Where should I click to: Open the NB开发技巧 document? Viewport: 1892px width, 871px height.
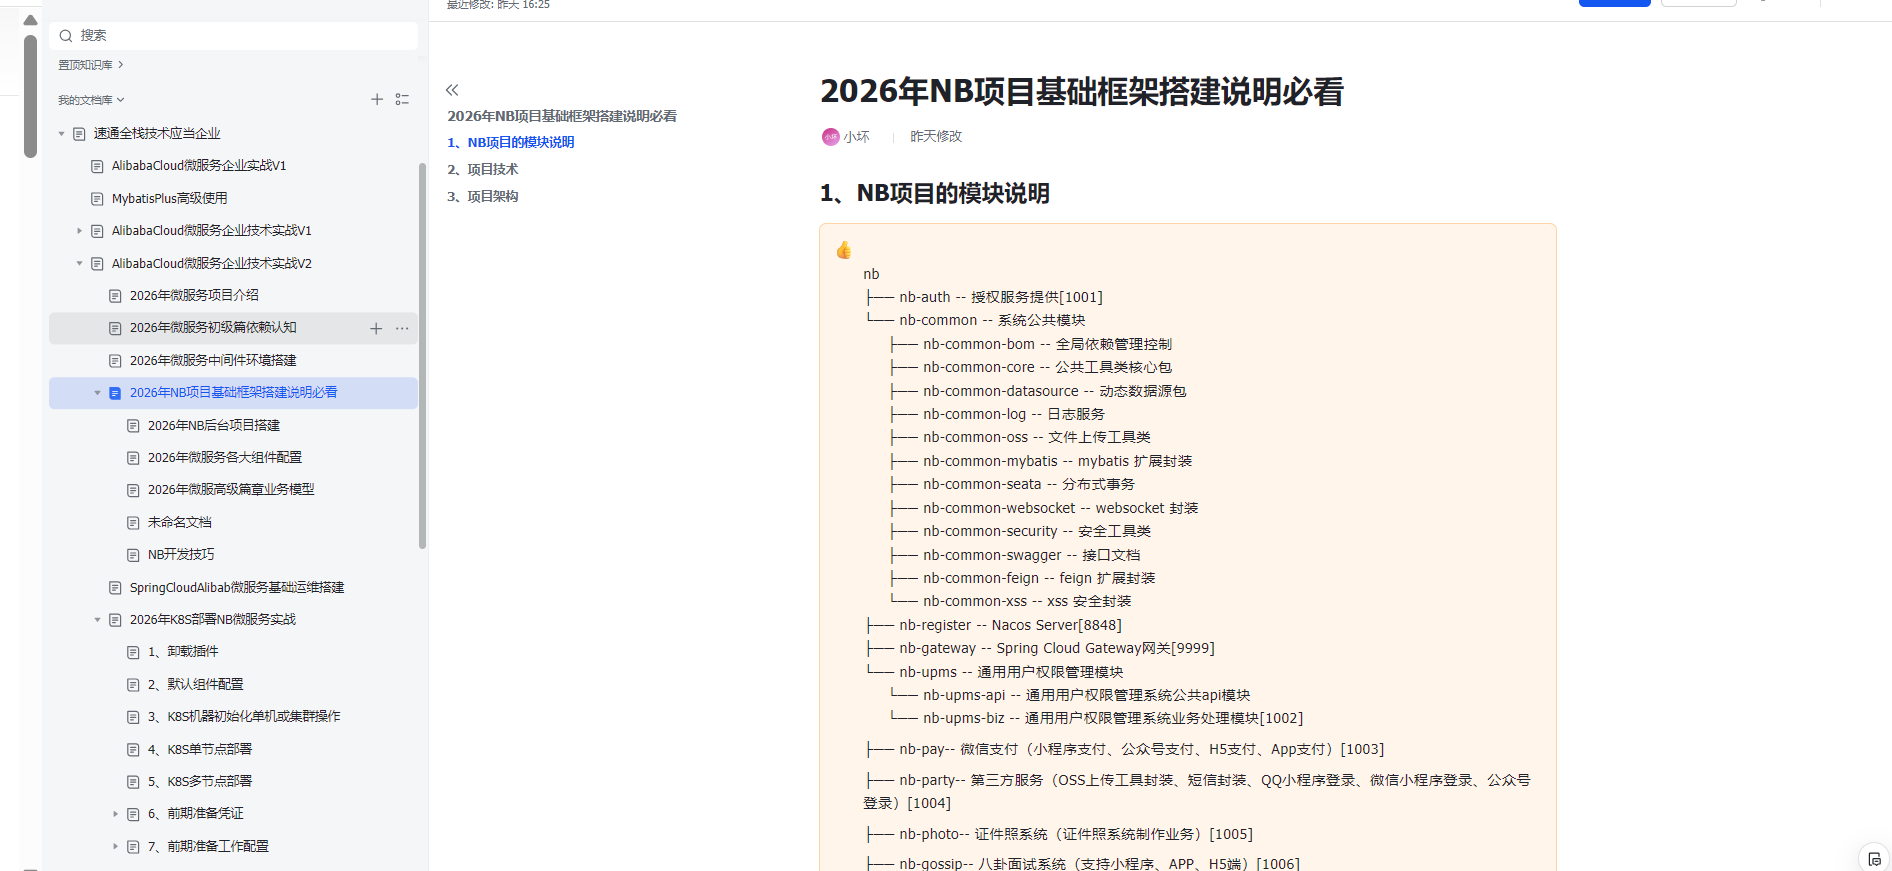coord(181,554)
